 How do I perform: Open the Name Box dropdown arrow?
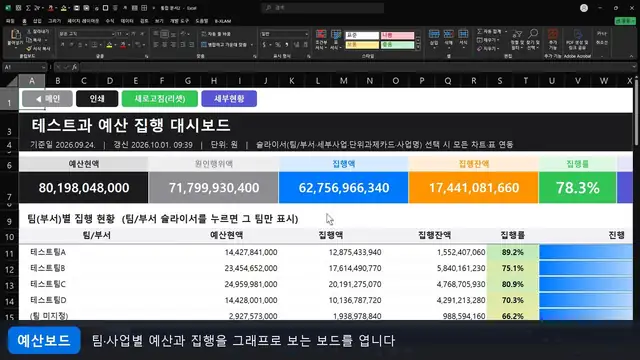(x=43, y=67)
